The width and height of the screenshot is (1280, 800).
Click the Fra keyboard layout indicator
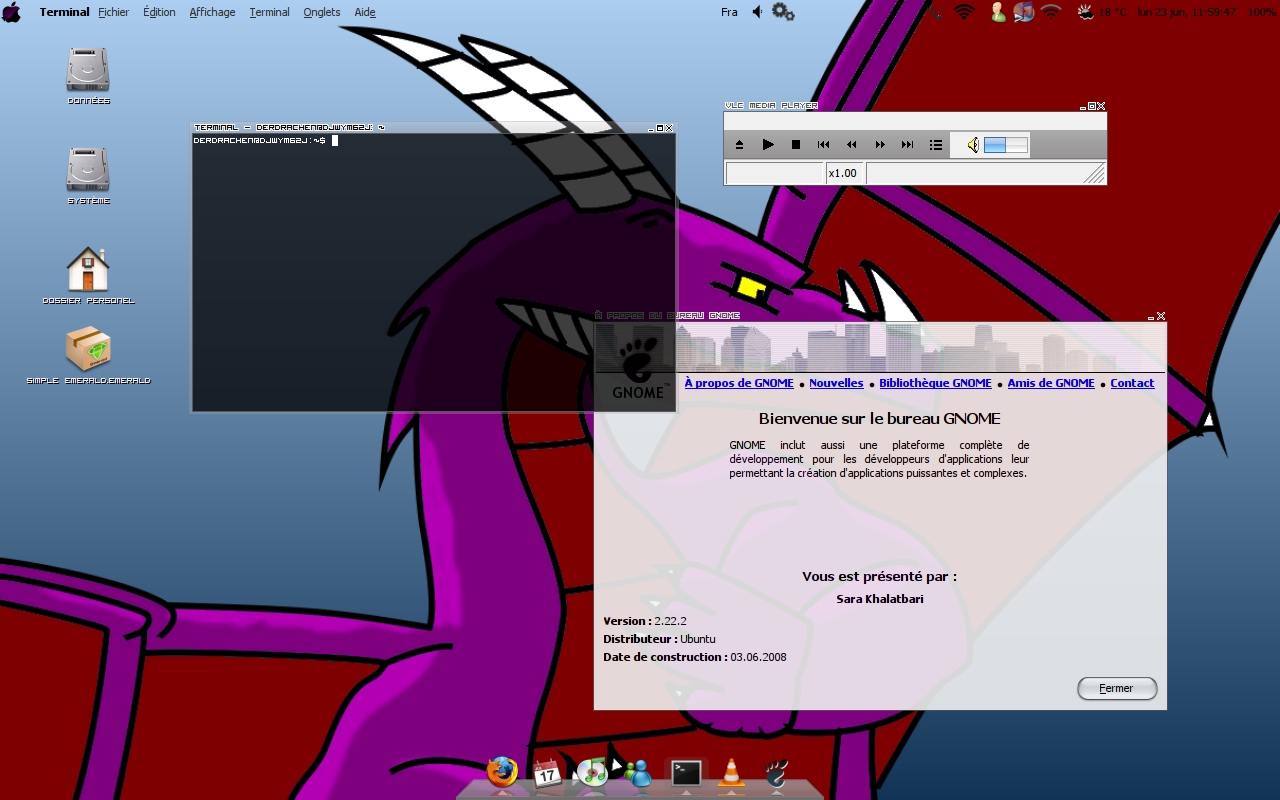729,12
